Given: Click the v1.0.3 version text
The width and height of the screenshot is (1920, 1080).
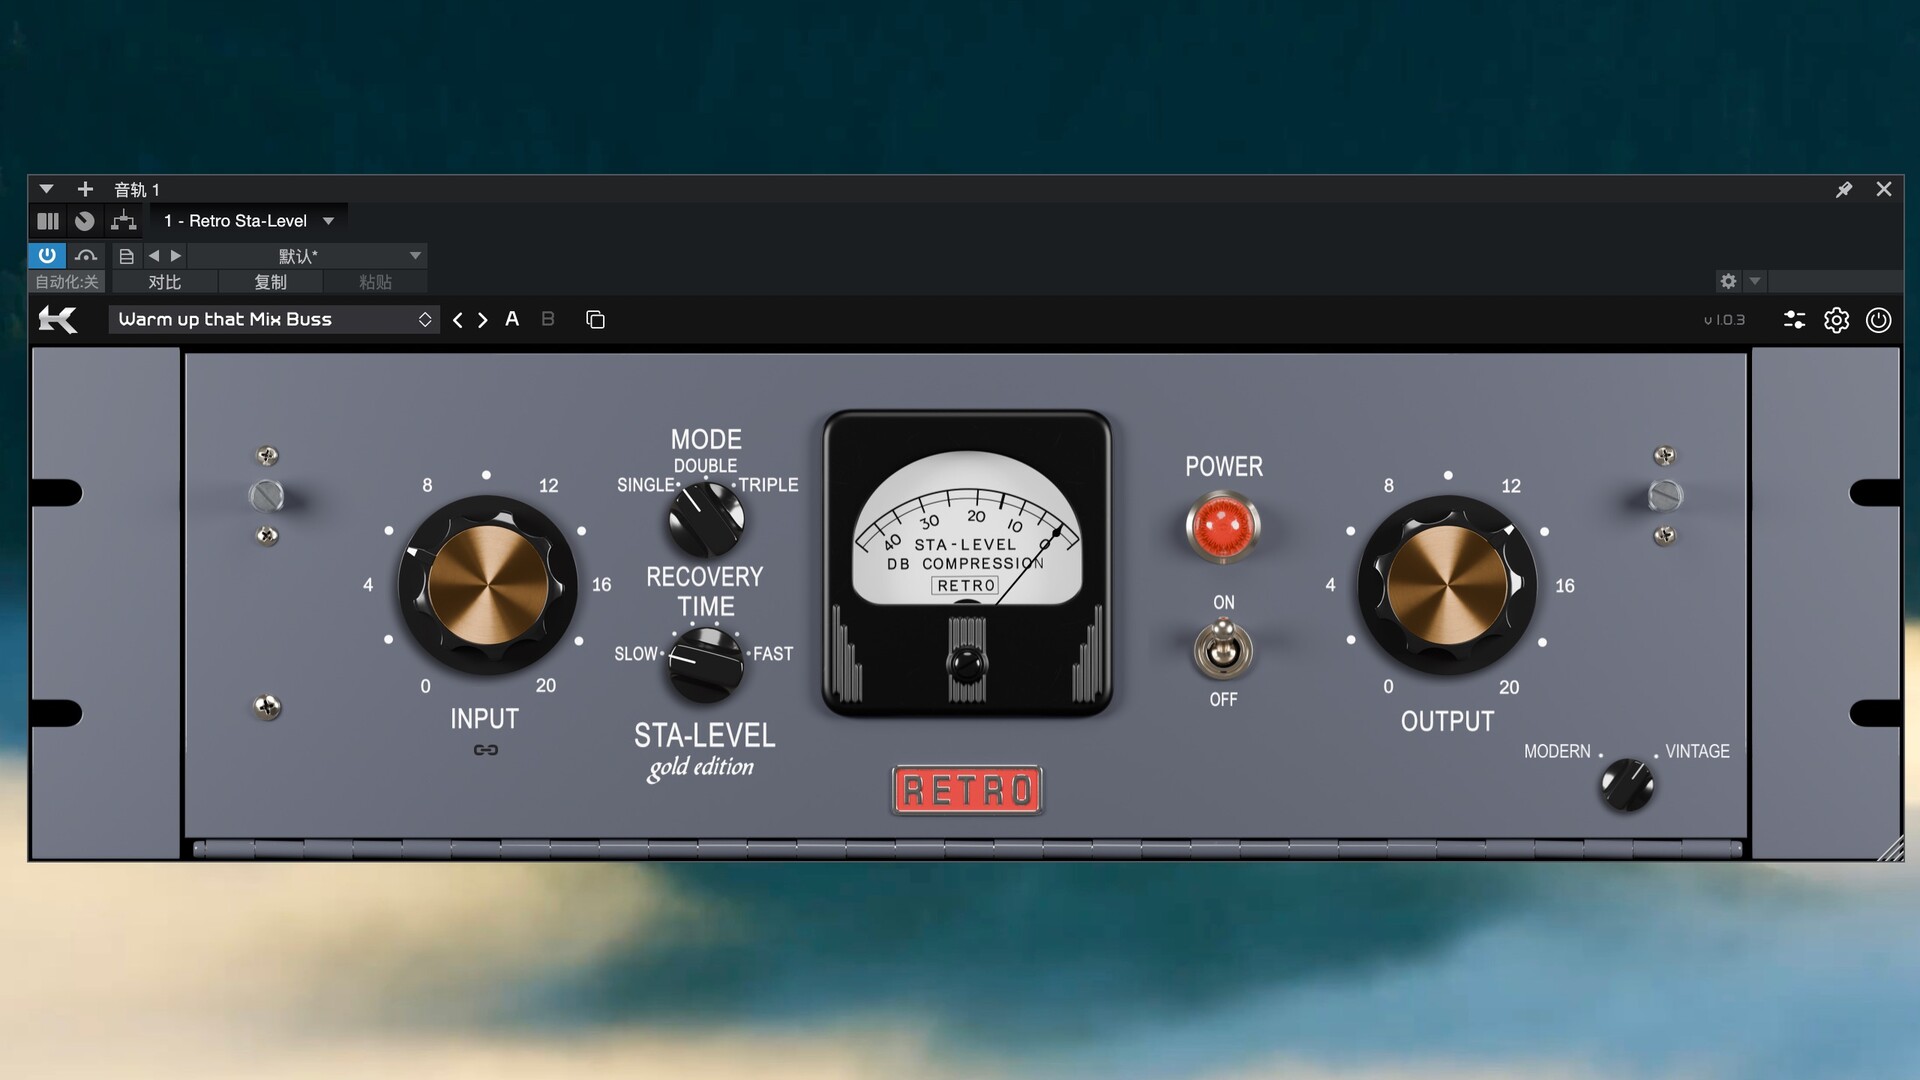Looking at the screenshot, I should [1725, 320].
